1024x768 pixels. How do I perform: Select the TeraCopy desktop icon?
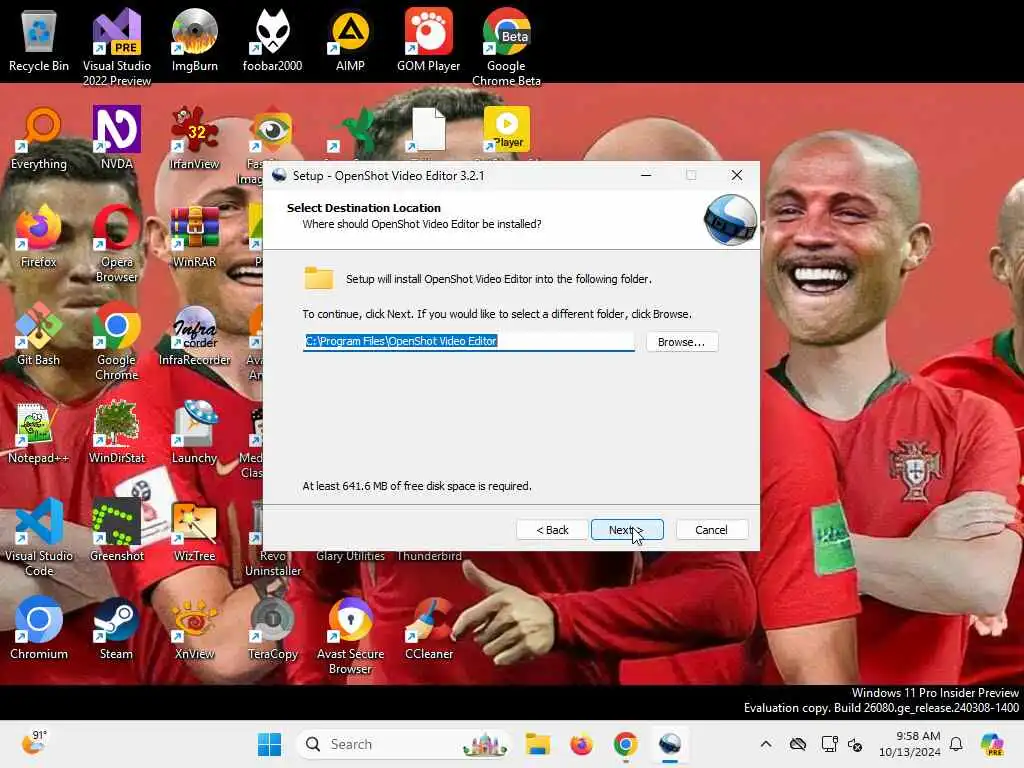click(x=272, y=628)
